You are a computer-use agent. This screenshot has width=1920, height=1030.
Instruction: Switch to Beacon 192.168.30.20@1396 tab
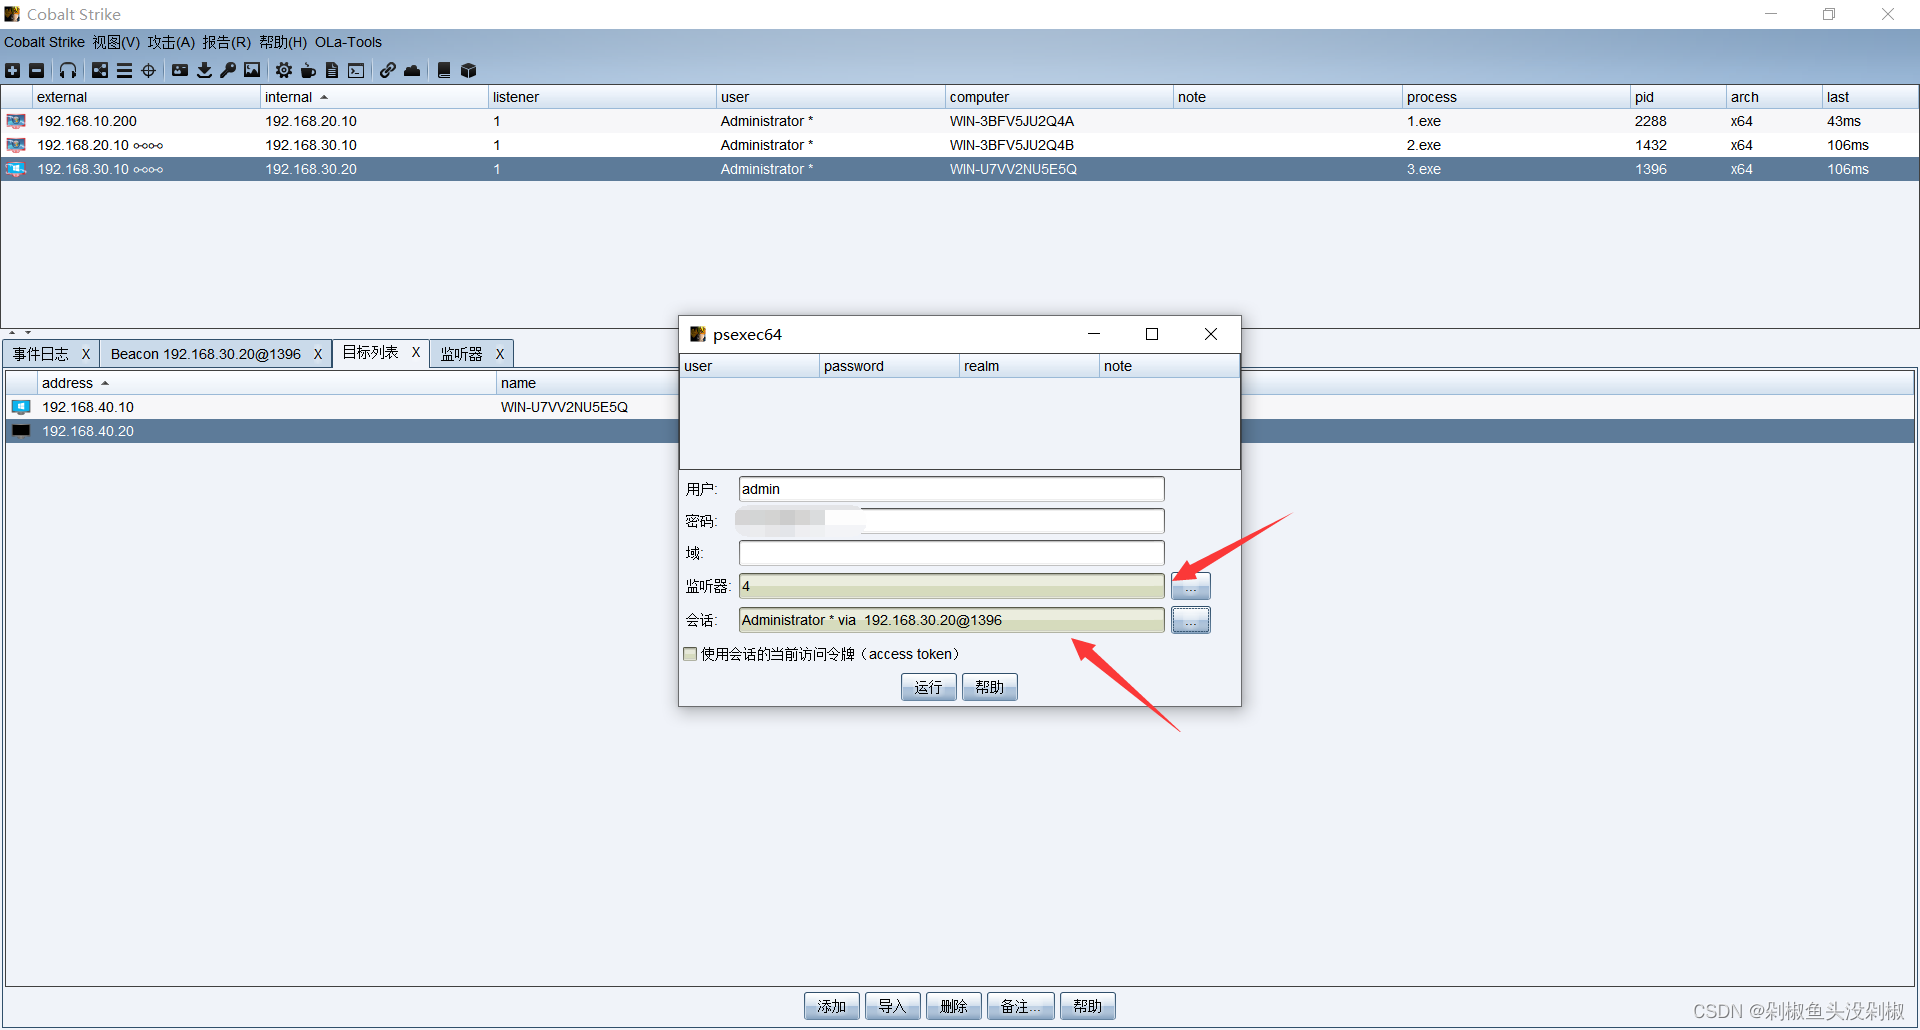(205, 354)
